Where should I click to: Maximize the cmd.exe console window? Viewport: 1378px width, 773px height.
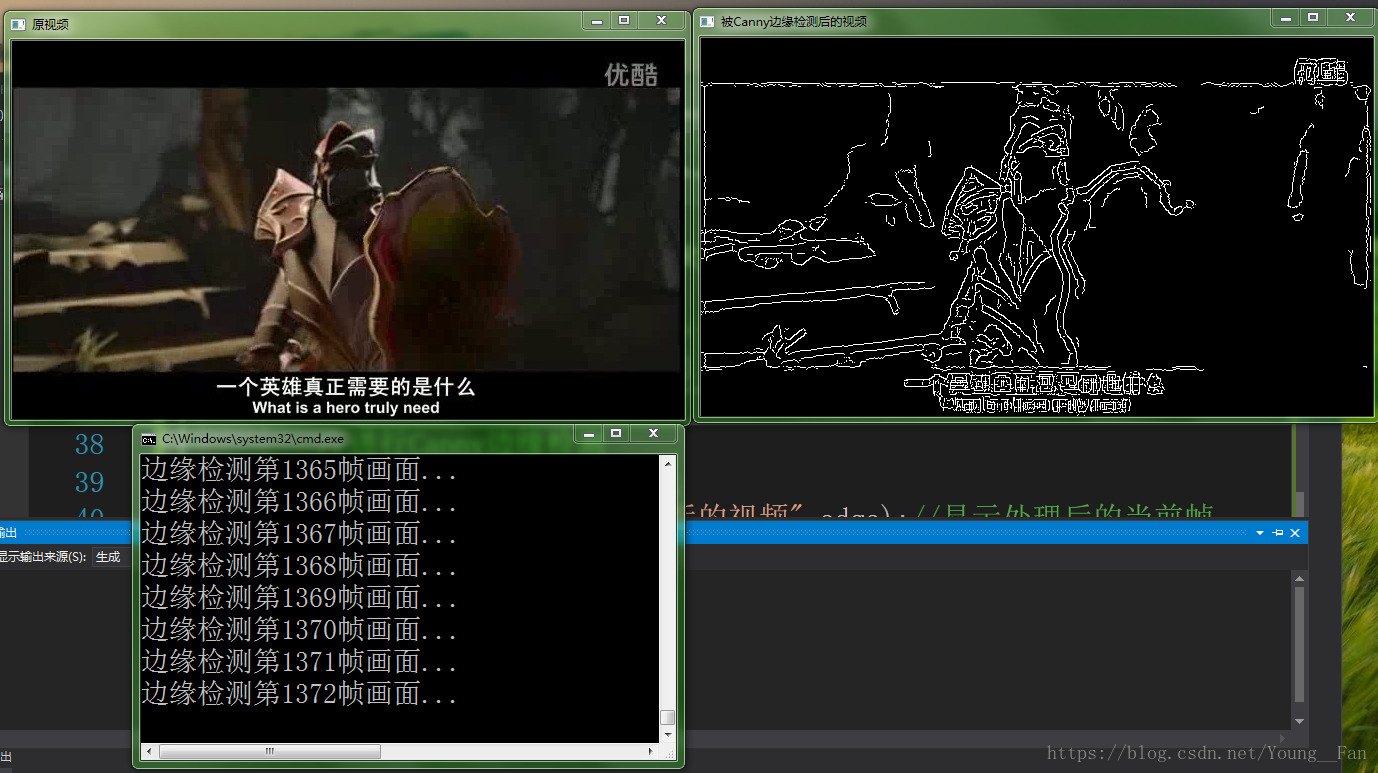click(617, 434)
